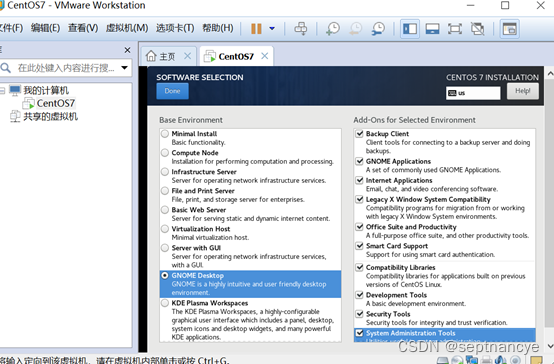The width and height of the screenshot is (554, 364).
Task: Click the pause virtual machine icon
Action: pyautogui.click(x=256, y=29)
